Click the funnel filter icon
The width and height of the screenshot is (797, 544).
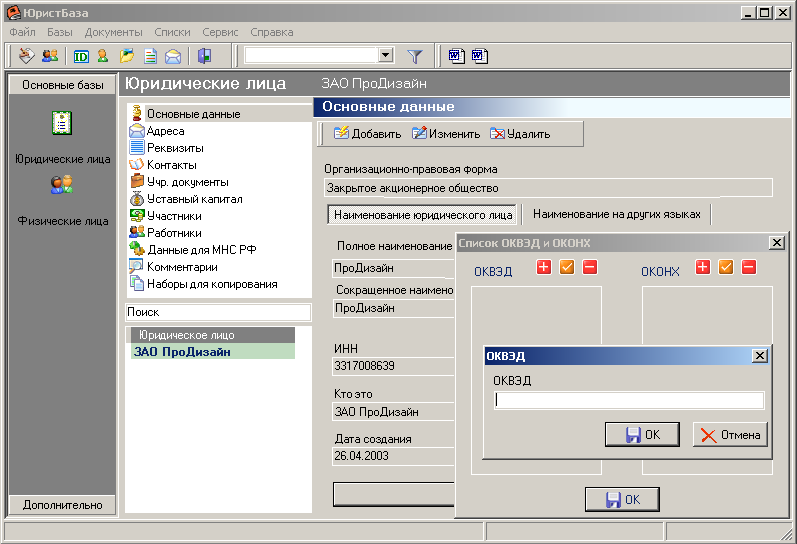click(415, 56)
